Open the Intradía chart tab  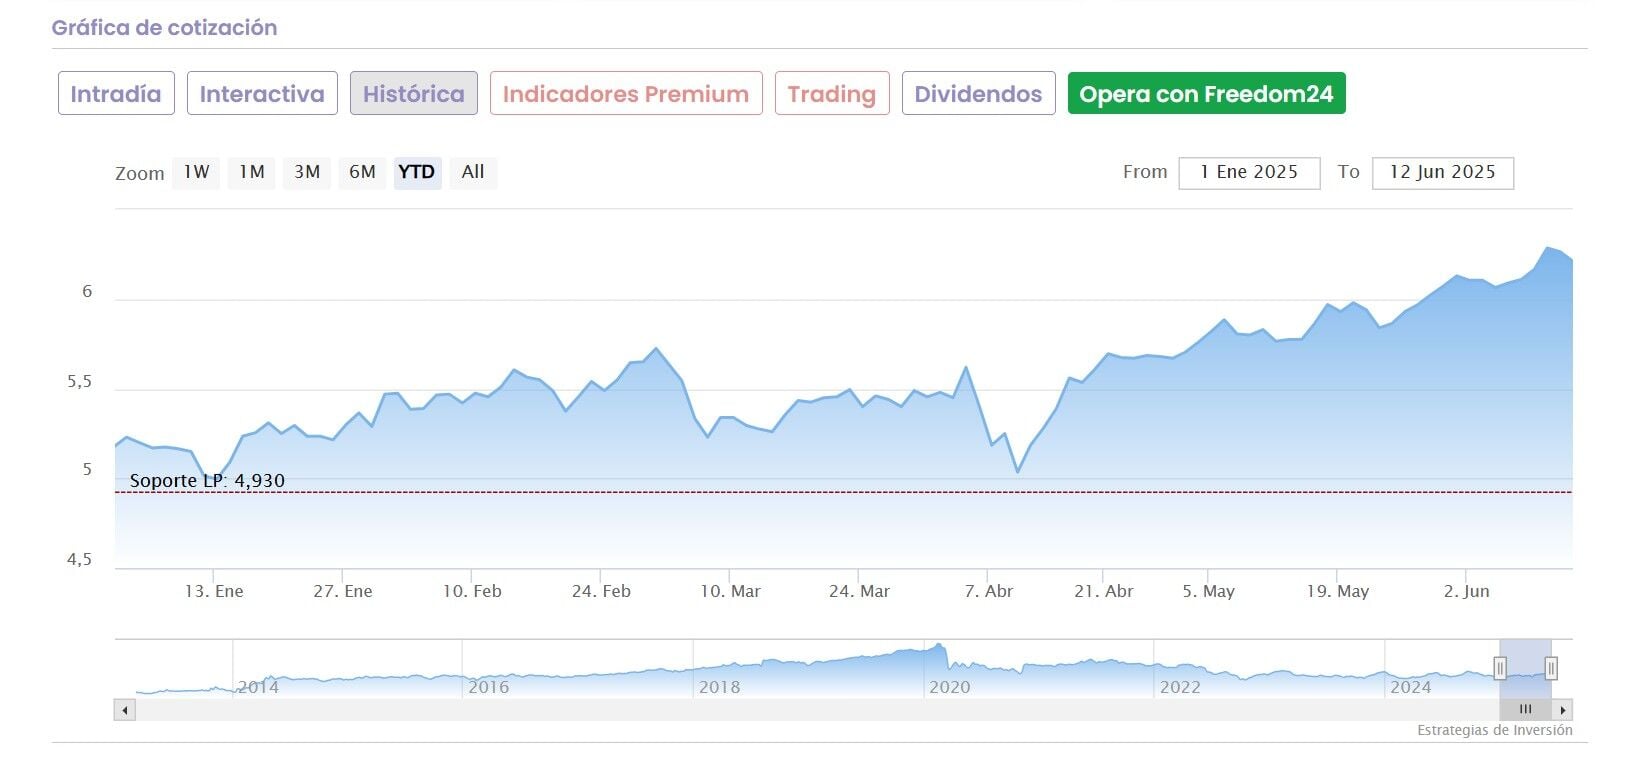pyautogui.click(x=116, y=94)
